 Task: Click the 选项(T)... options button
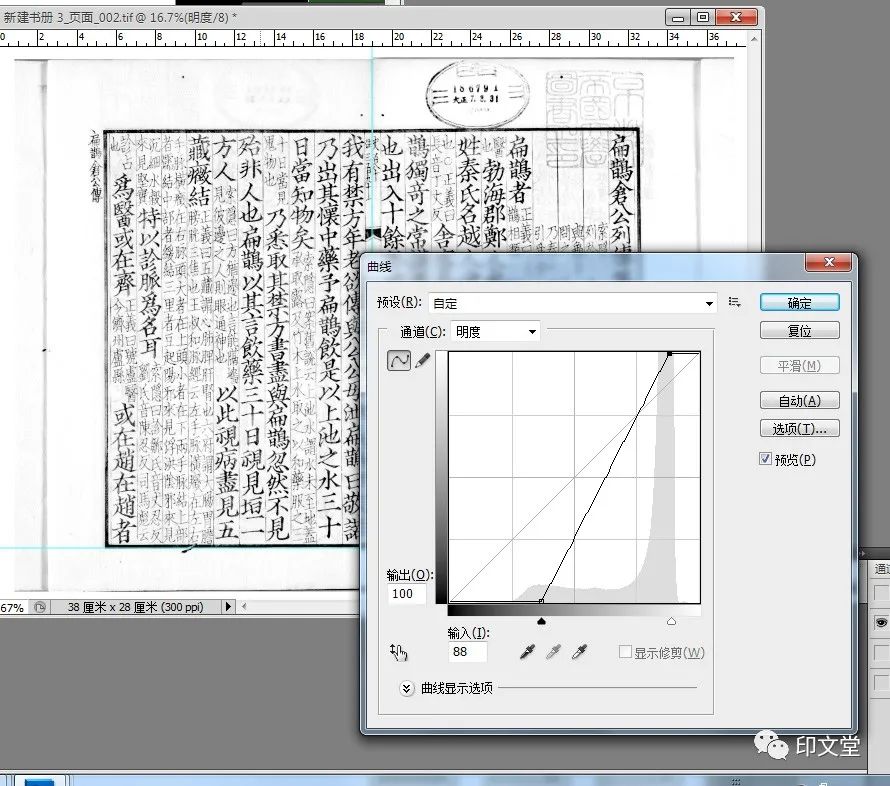tap(799, 428)
